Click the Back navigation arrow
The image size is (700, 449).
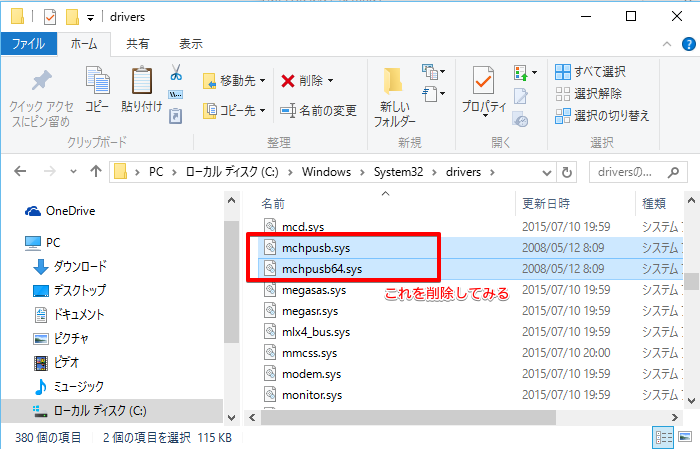(20, 171)
